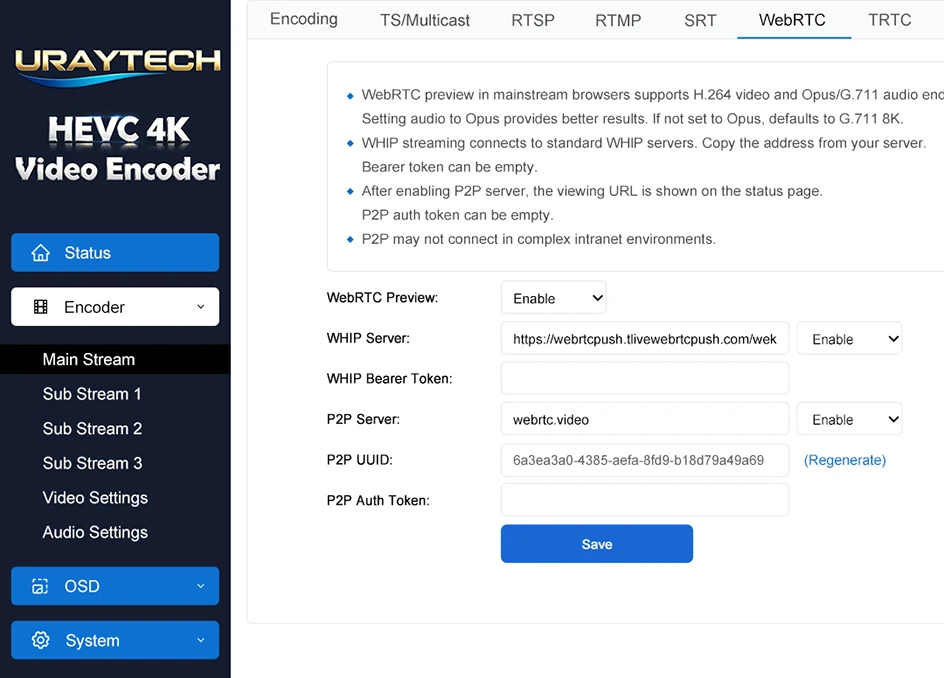Focus the P2P Auth Token field
Screen dimensions: 944x678
pyautogui.click(x=645, y=500)
